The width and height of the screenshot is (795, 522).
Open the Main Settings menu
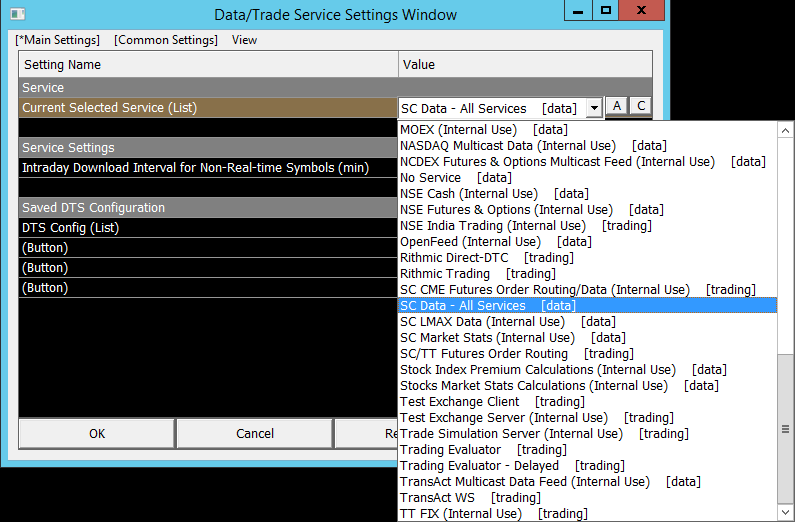pyautogui.click(x=57, y=40)
